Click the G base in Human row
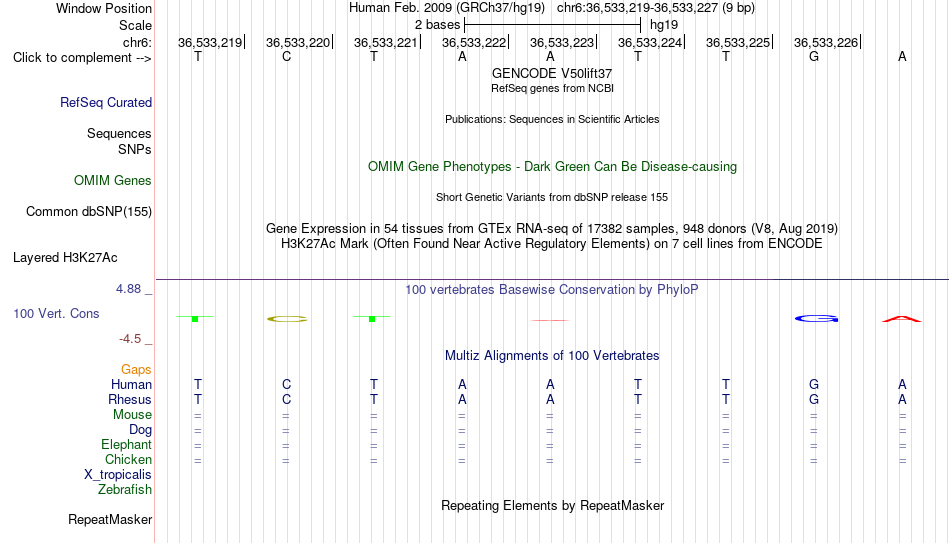The height and width of the screenshot is (543, 950). 814,384
